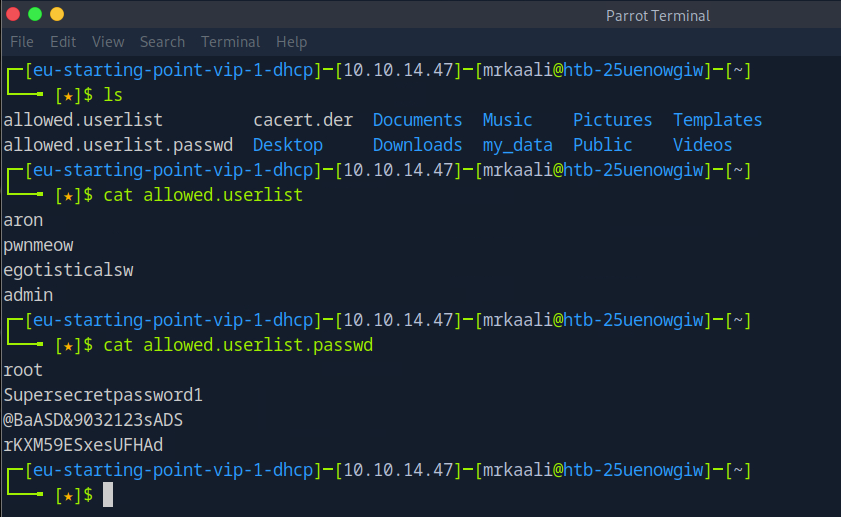Click the 'Supersecretpassword1' text line

click(x=103, y=395)
